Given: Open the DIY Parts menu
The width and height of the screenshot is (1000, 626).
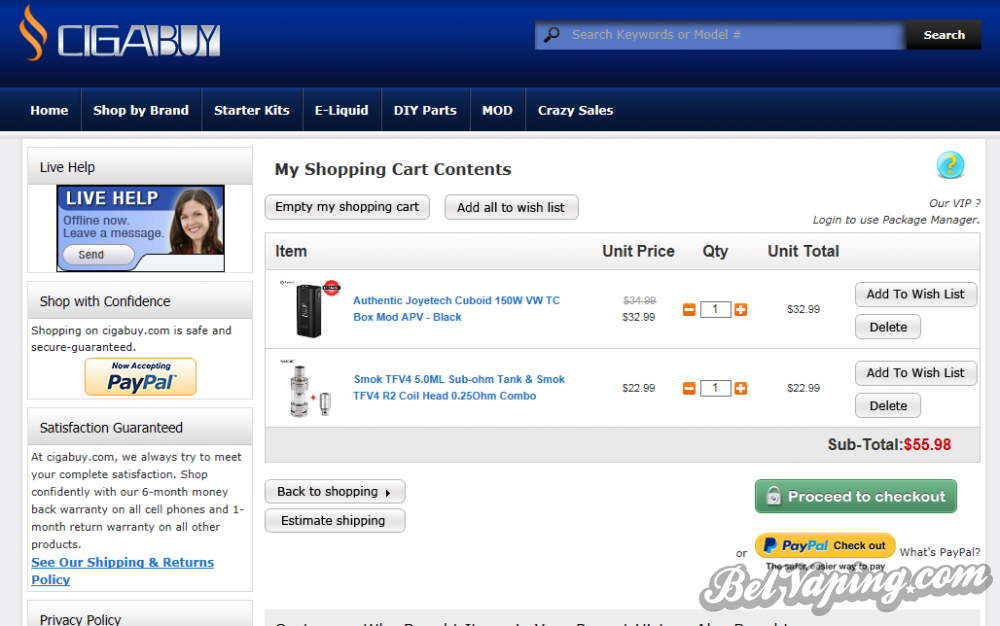Looking at the screenshot, I should (x=425, y=110).
